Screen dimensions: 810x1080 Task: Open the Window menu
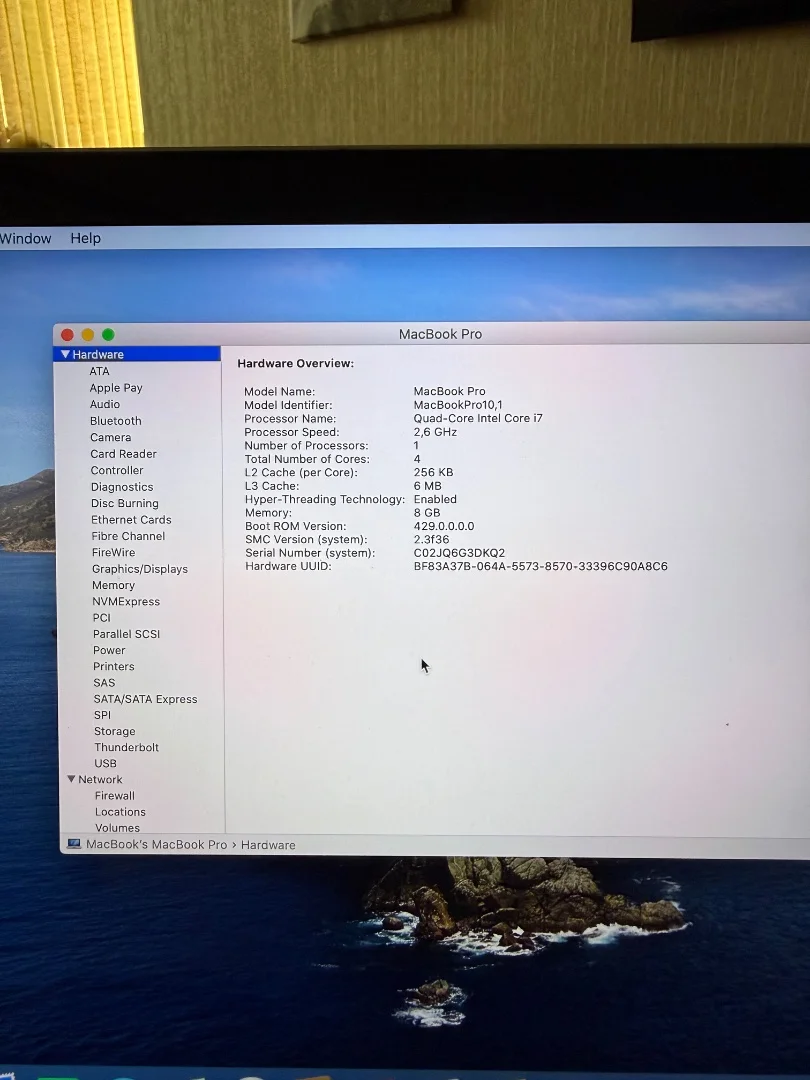point(25,238)
